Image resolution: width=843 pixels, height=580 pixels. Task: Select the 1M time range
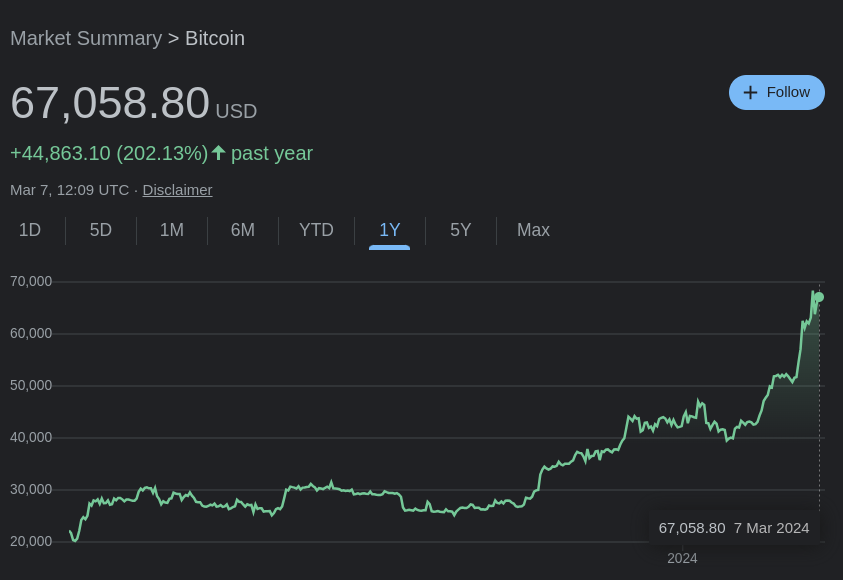click(172, 230)
